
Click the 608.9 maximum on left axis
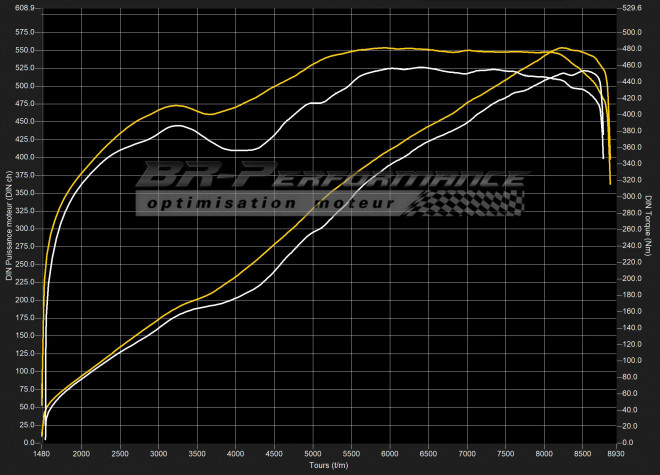tap(24, 8)
